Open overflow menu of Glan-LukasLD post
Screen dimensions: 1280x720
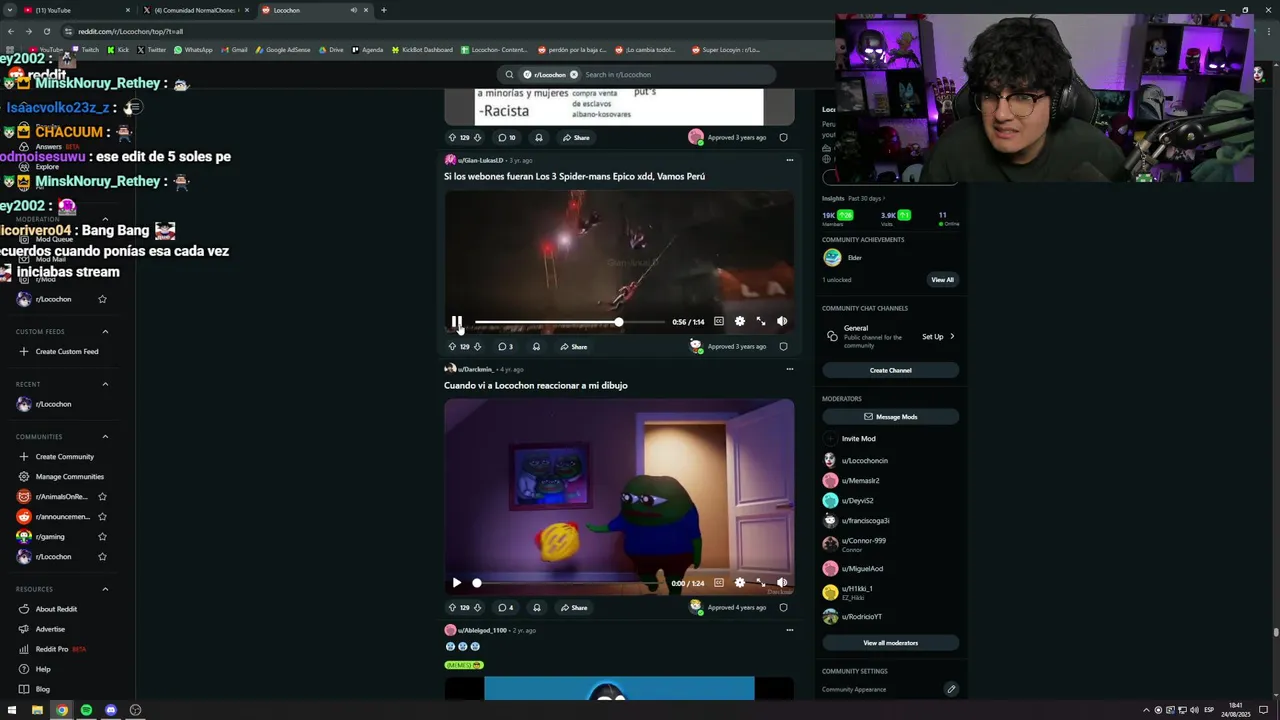click(x=789, y=160)
